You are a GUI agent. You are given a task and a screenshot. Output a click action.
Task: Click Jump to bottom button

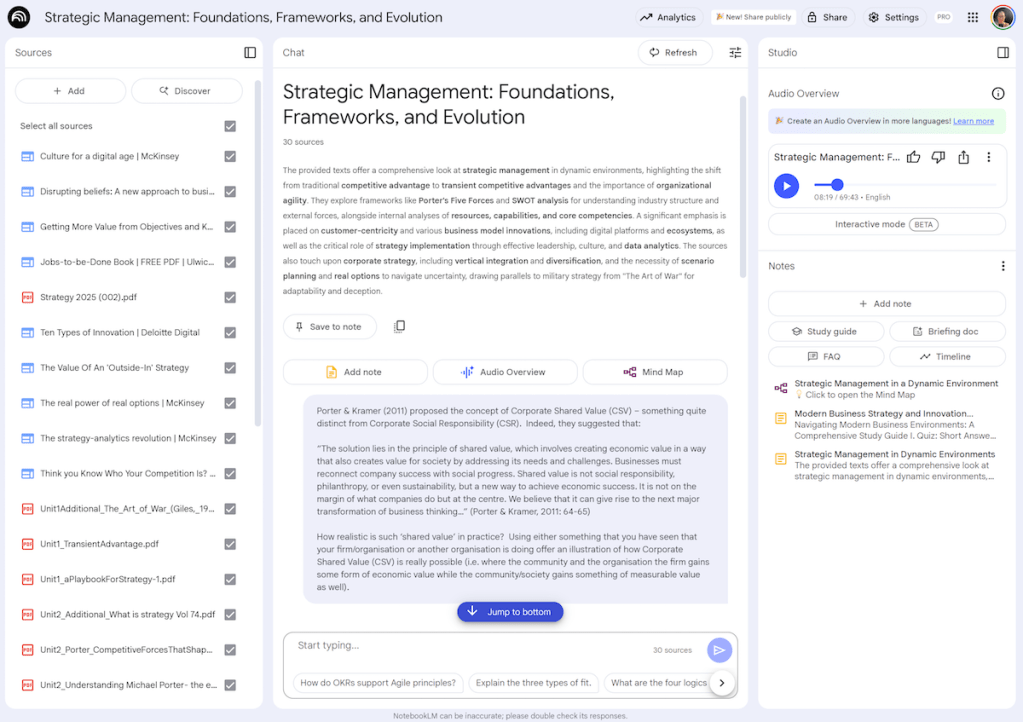click(x=510, y=612)
